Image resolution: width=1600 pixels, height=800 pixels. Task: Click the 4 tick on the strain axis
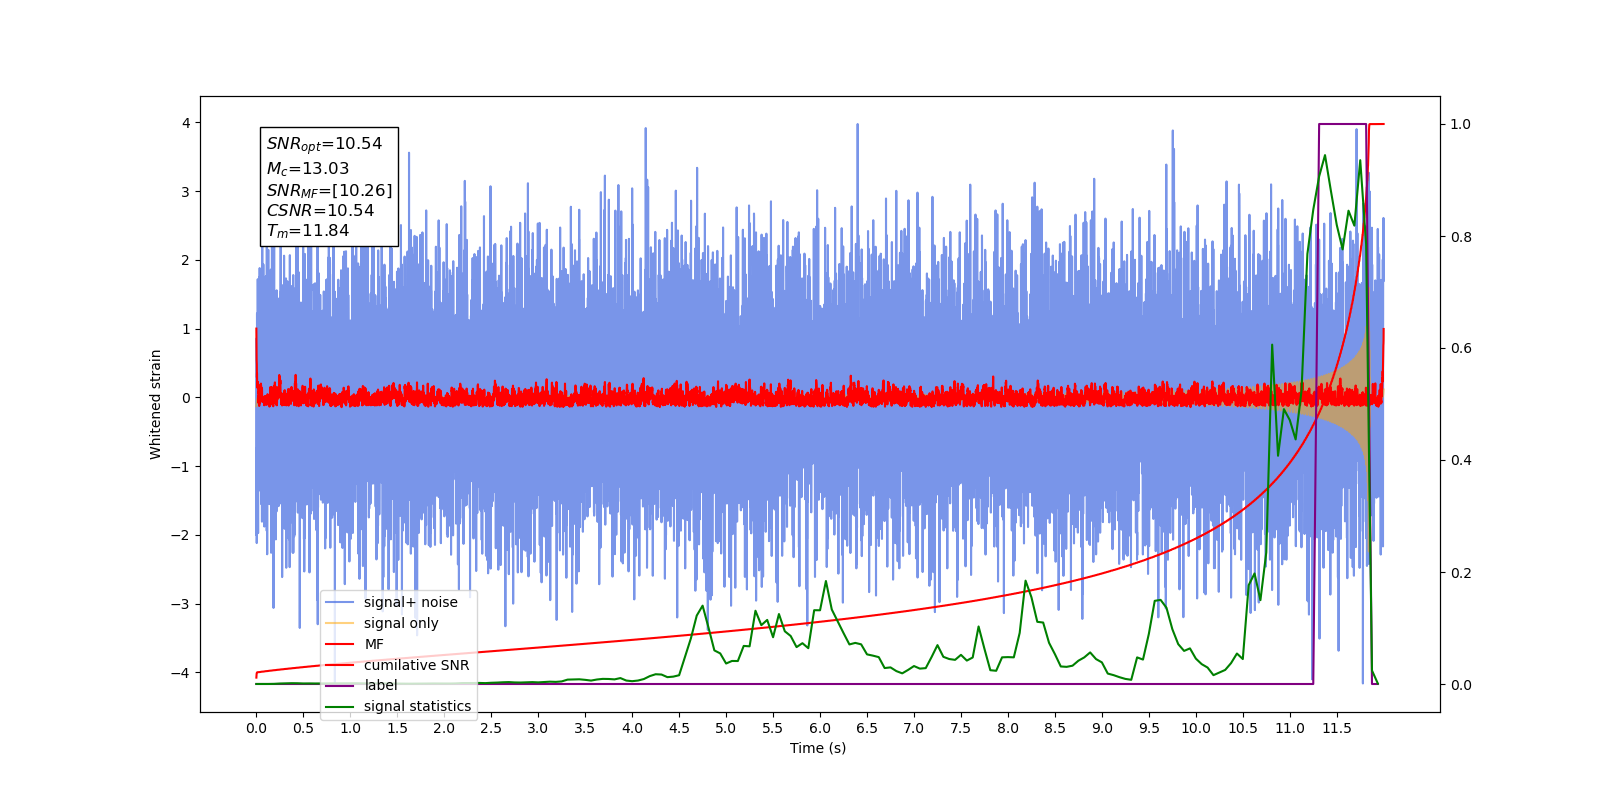(x=186, y=123)
